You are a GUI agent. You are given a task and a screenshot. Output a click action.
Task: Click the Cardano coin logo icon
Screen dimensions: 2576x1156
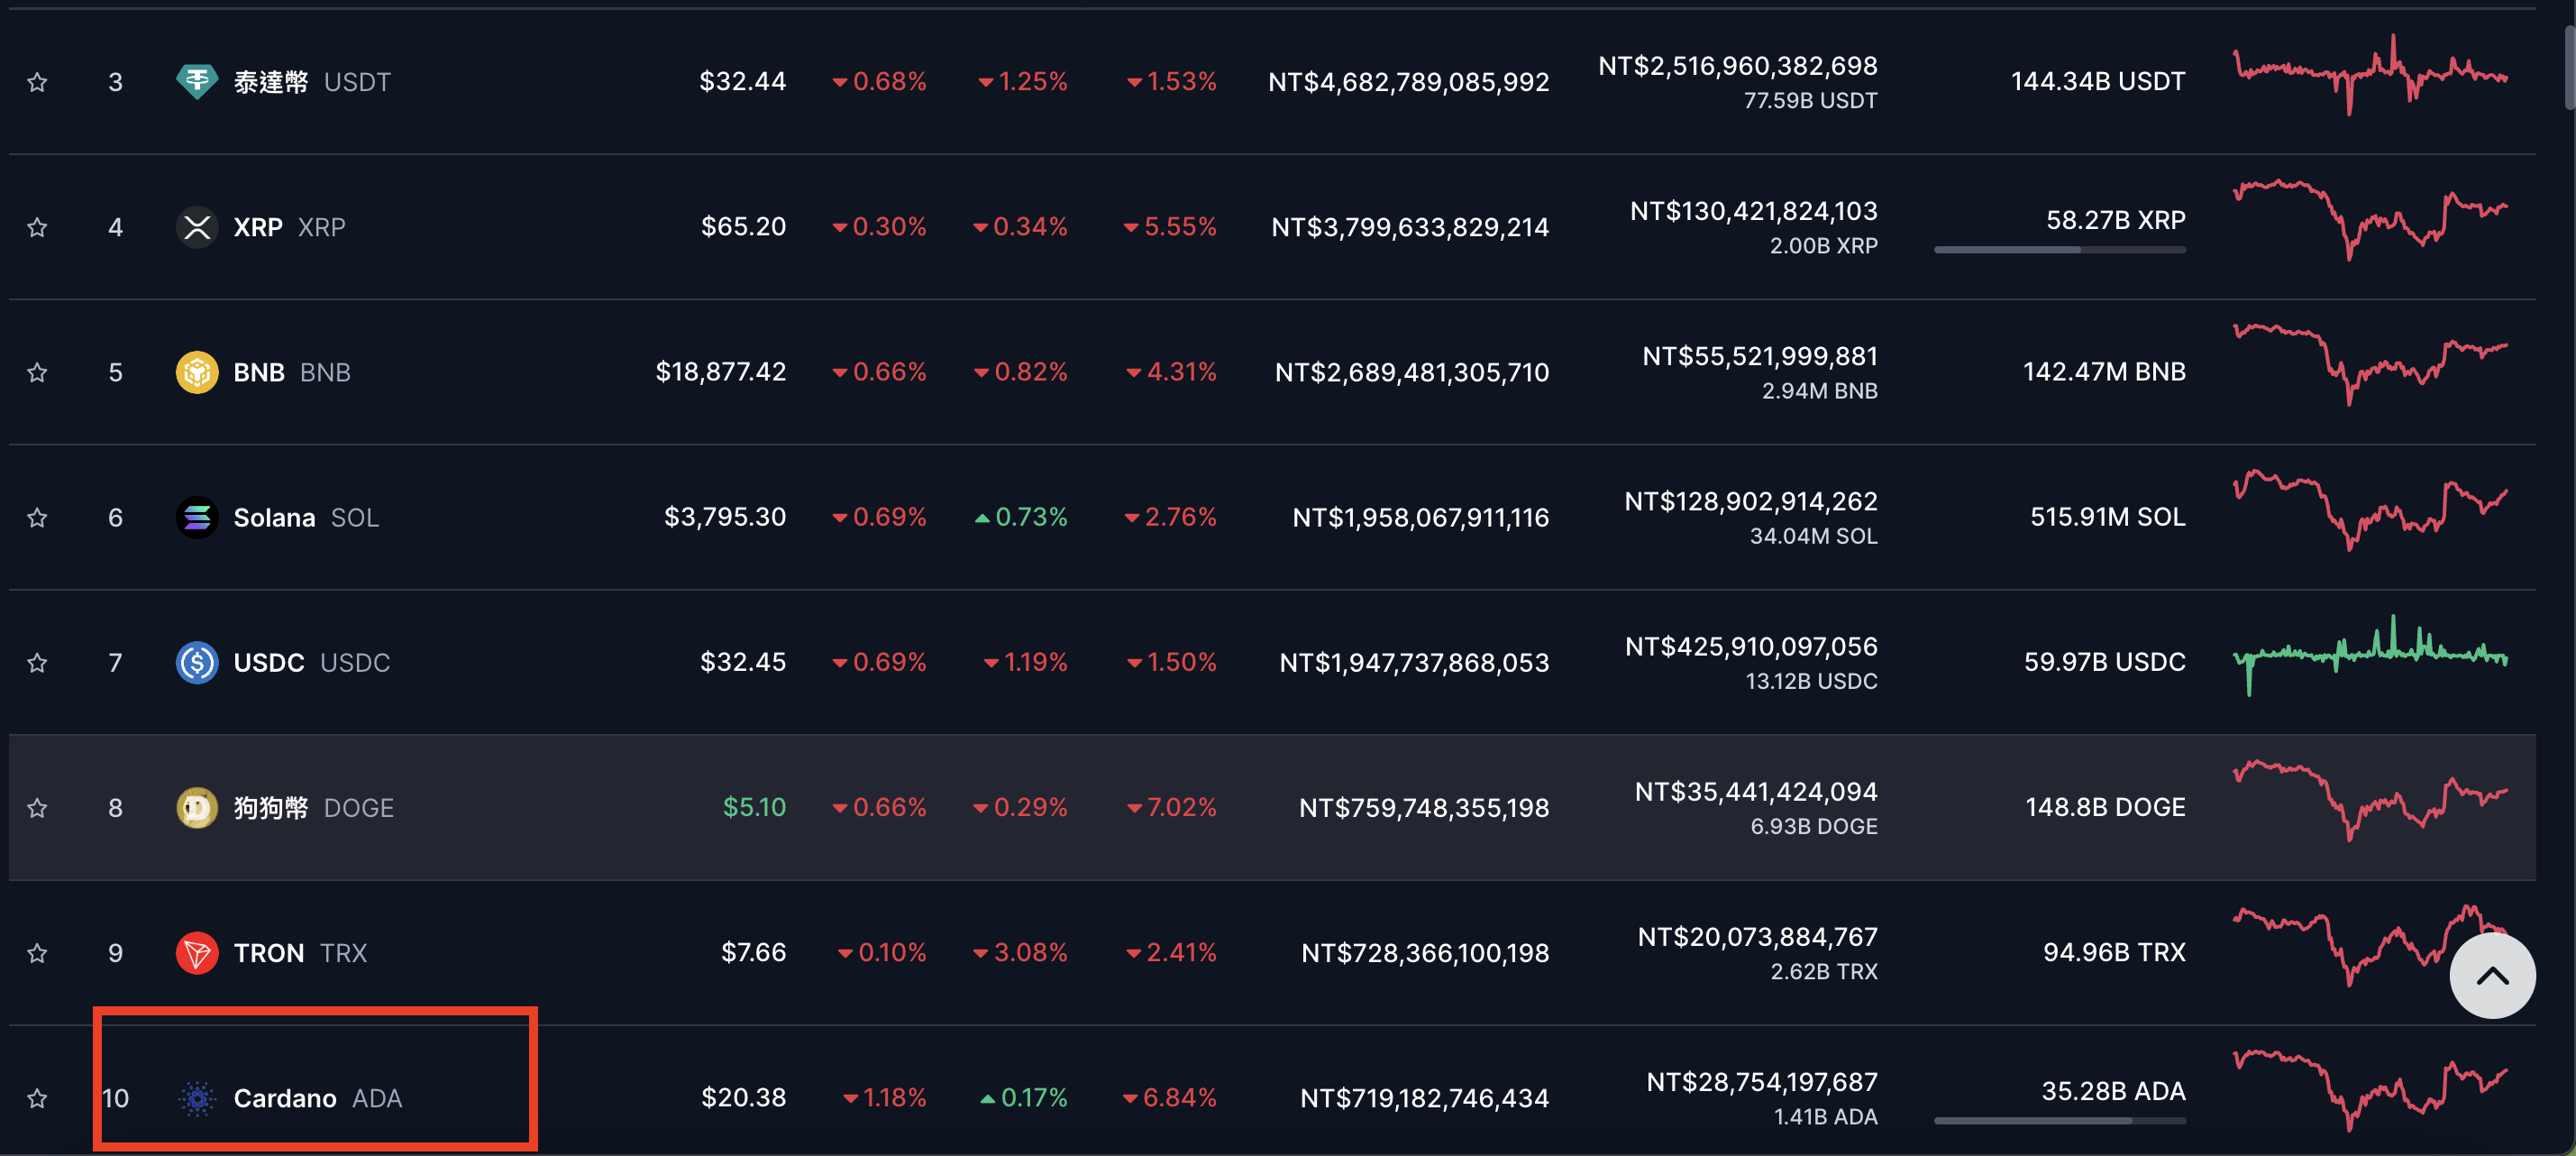pyautogui.click(x=197, y=1098)
